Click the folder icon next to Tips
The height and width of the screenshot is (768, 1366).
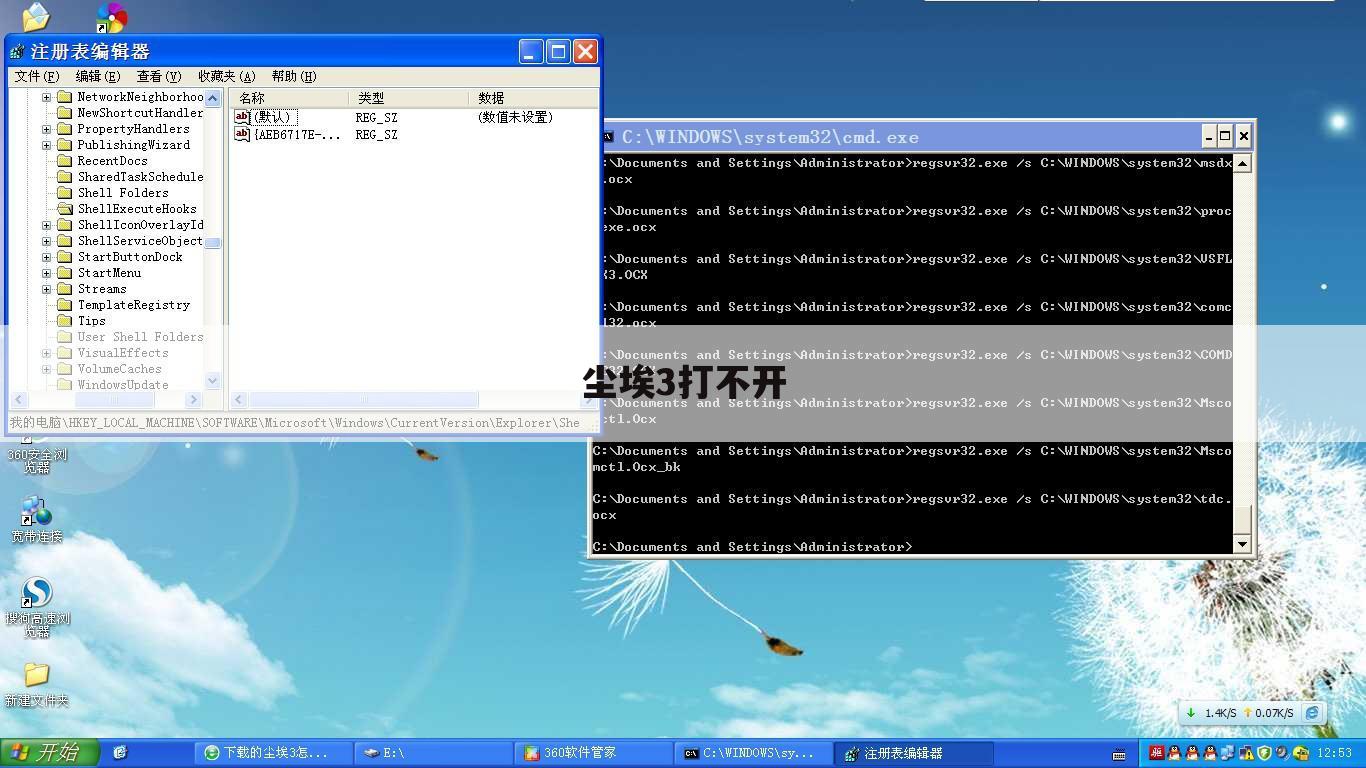pyautogui.click(x=65, y=321)
